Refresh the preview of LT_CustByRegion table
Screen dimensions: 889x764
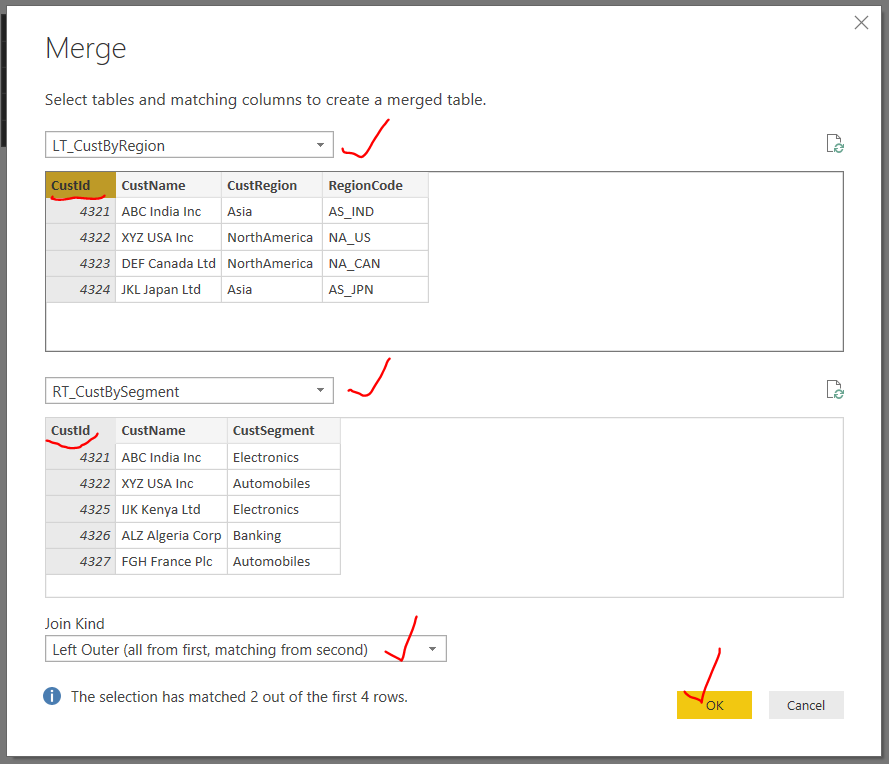835,143
